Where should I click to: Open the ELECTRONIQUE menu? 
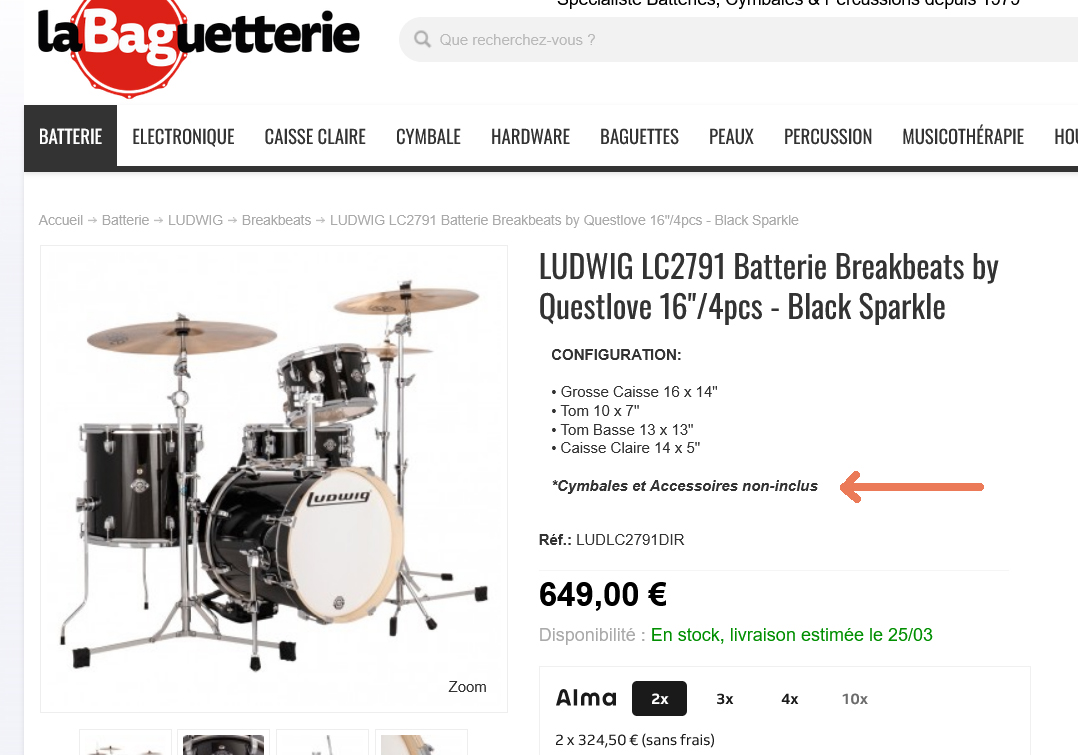[x=184, y=137]
